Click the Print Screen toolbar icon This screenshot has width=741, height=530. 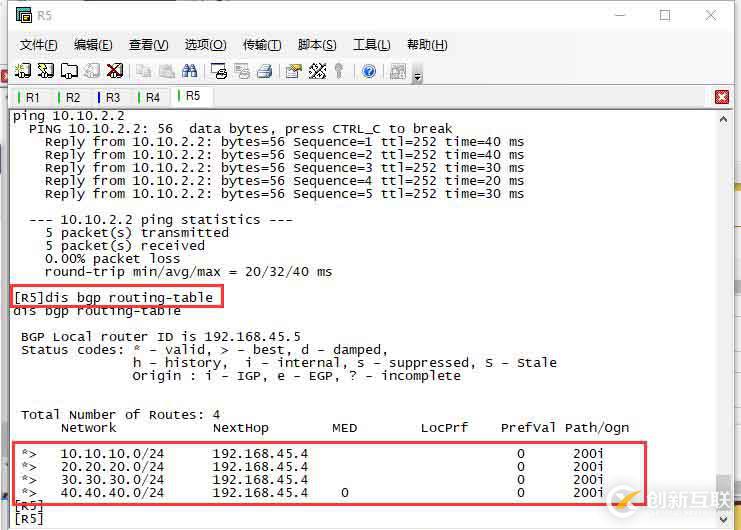tap(218, 71)
